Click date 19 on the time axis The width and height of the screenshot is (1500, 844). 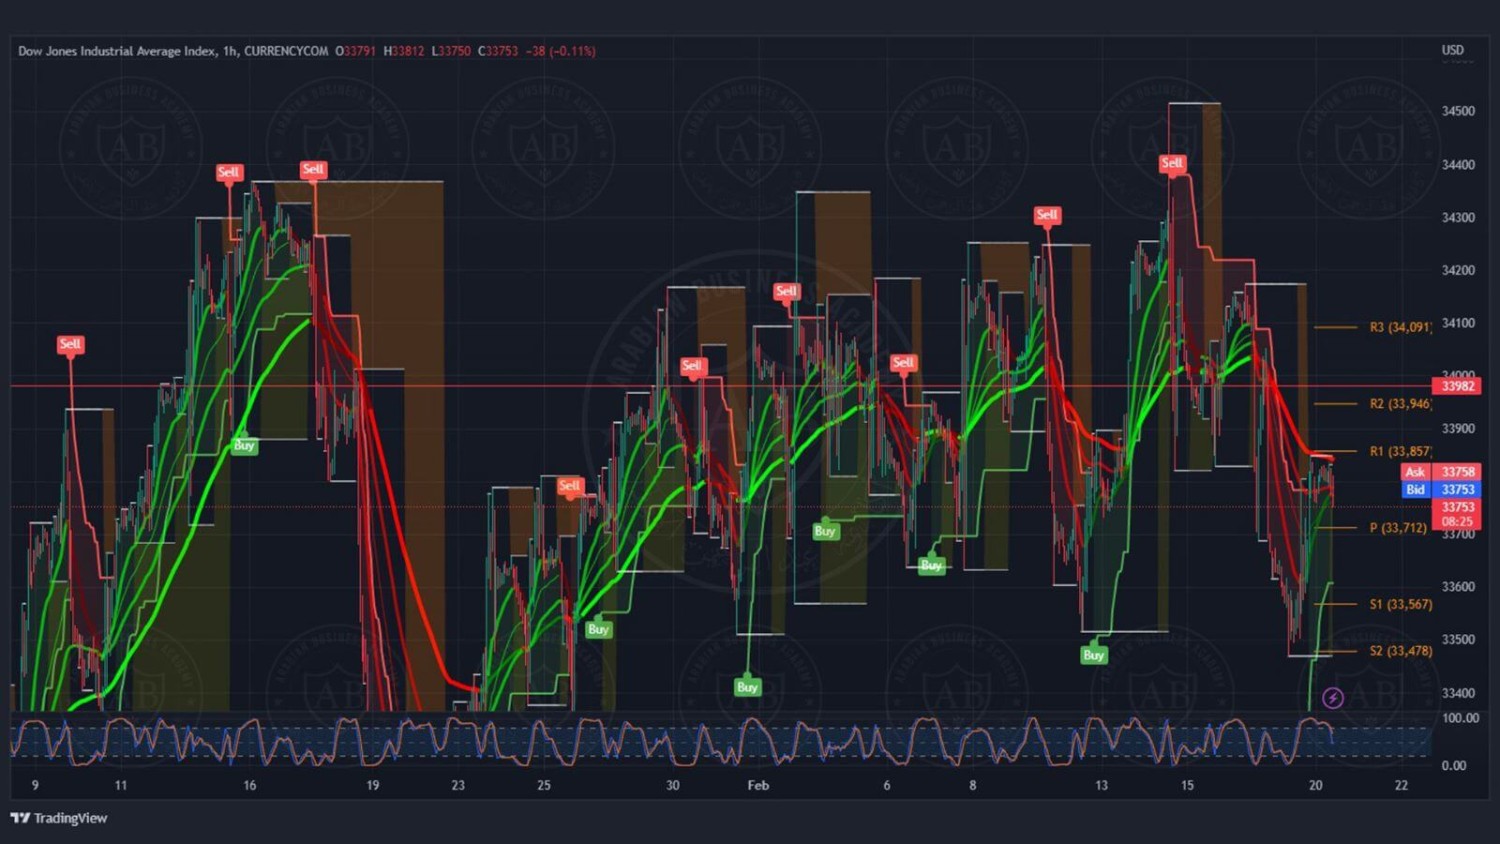pyautogui.click(x=372, y=786)
